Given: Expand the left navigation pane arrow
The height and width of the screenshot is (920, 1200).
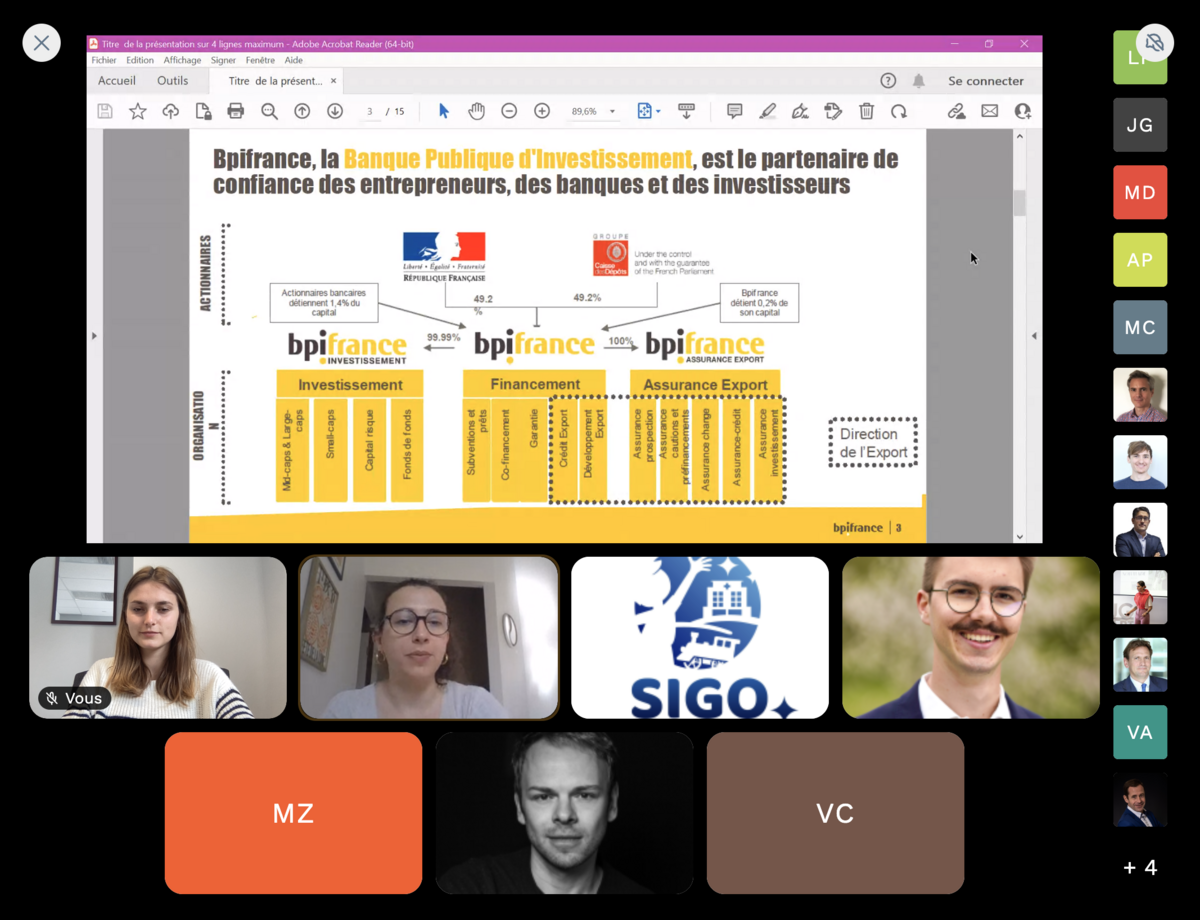Looking at the screenshot, I should pos(95,336).
